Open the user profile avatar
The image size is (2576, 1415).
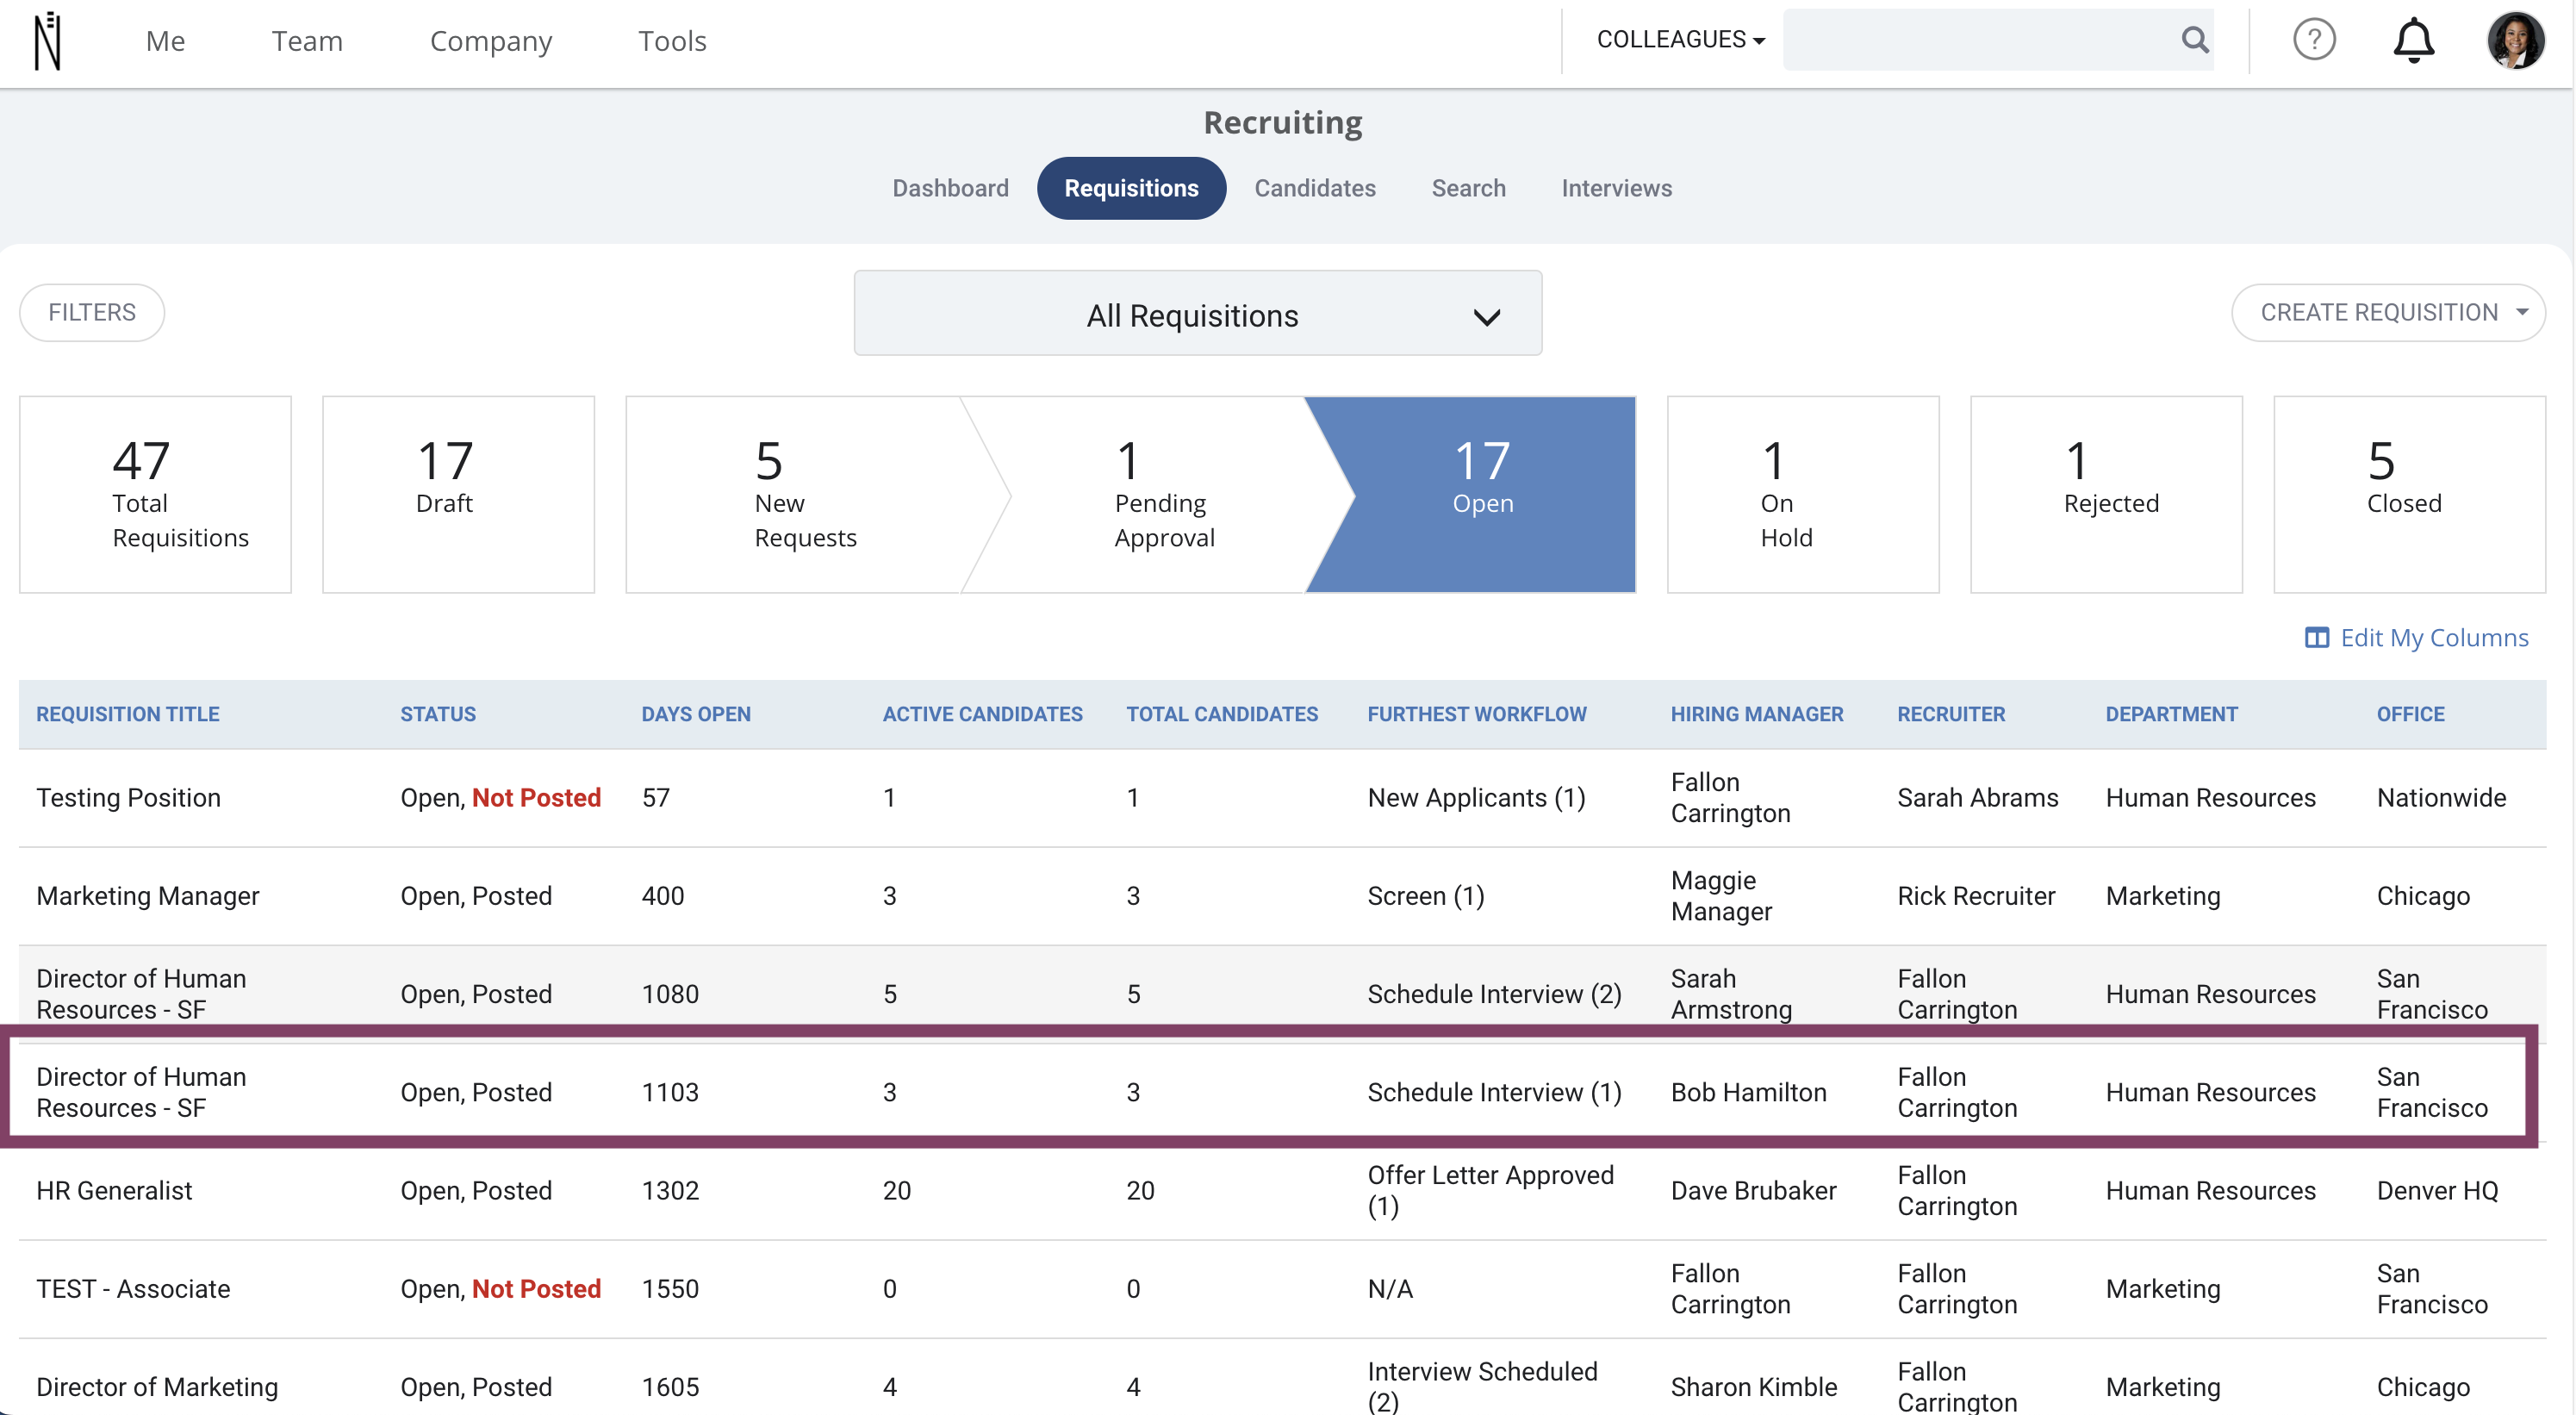(x=2515, y=40)
